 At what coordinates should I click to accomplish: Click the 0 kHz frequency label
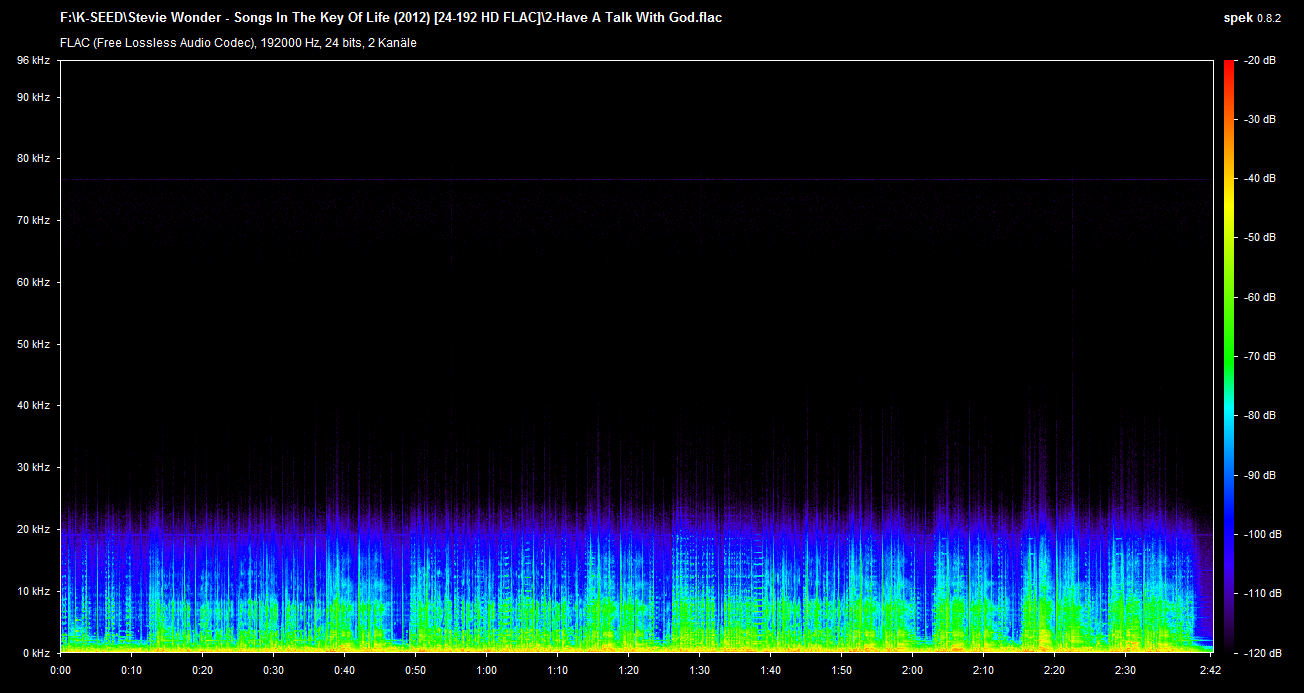pyautogui.click(x=35, y=652)
